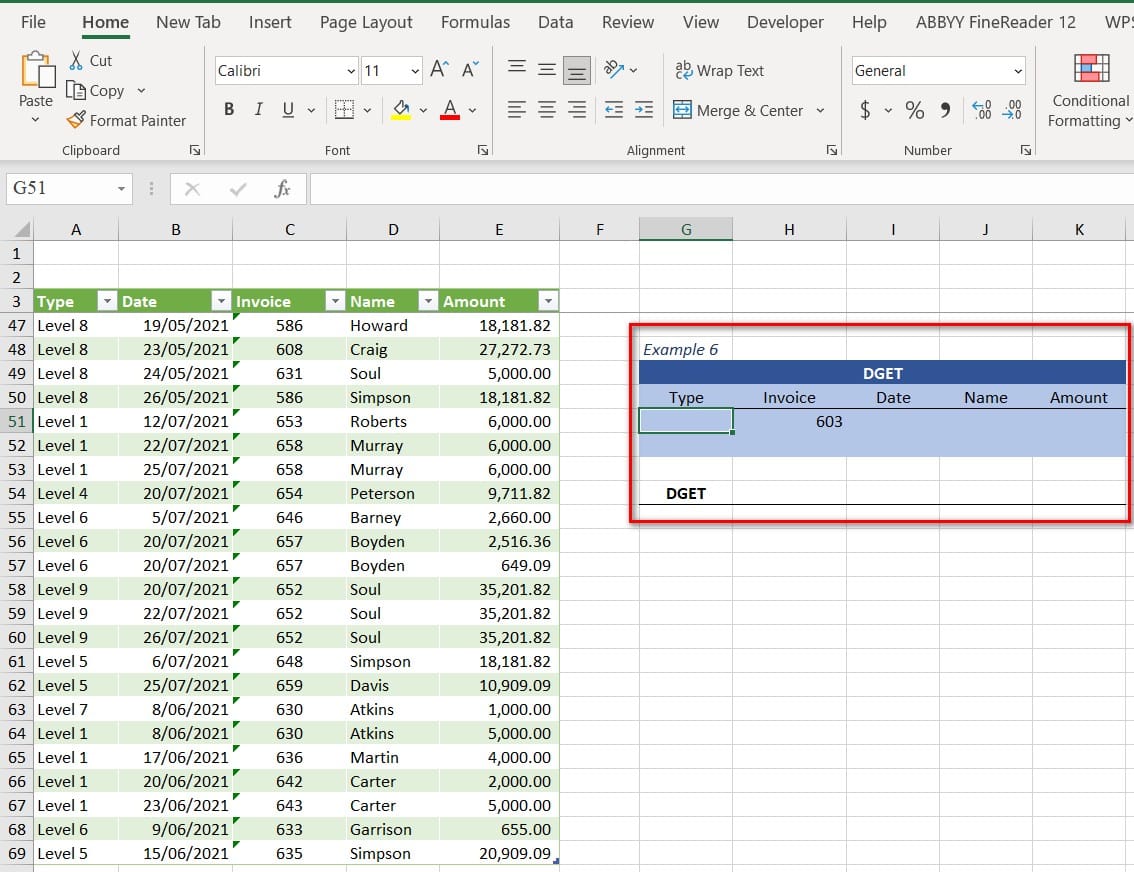Toggle Bold formatting

tap(229, 110)
